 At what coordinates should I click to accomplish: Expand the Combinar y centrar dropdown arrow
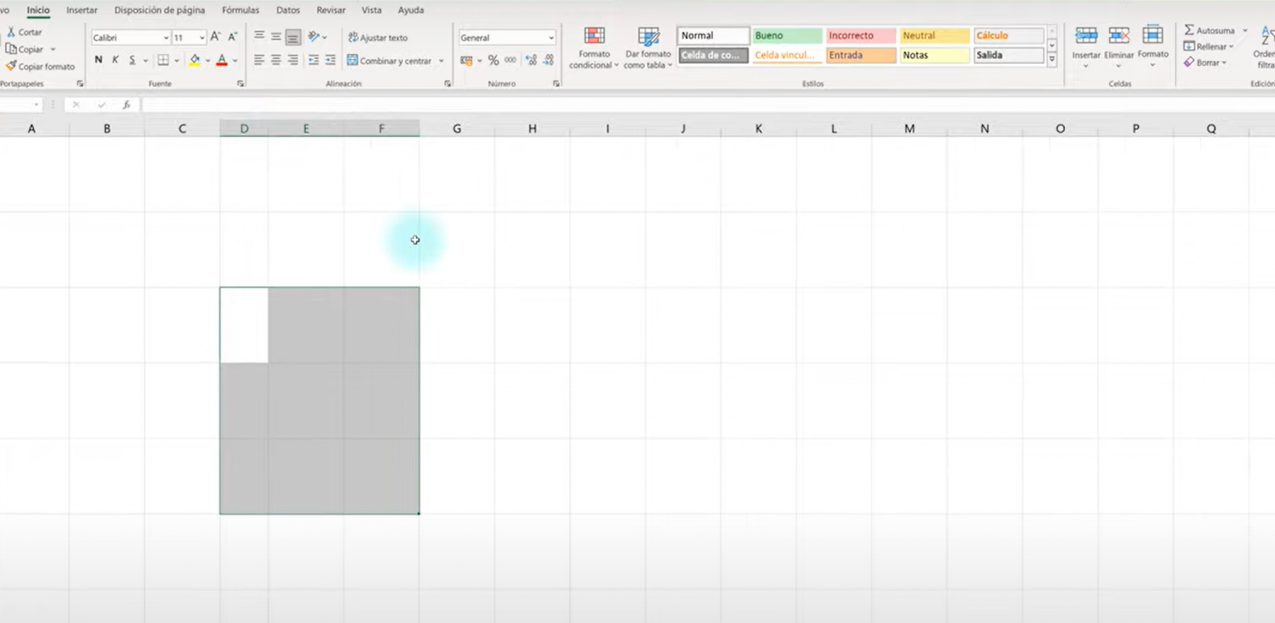pyautogui.click(x=441, y=61)
